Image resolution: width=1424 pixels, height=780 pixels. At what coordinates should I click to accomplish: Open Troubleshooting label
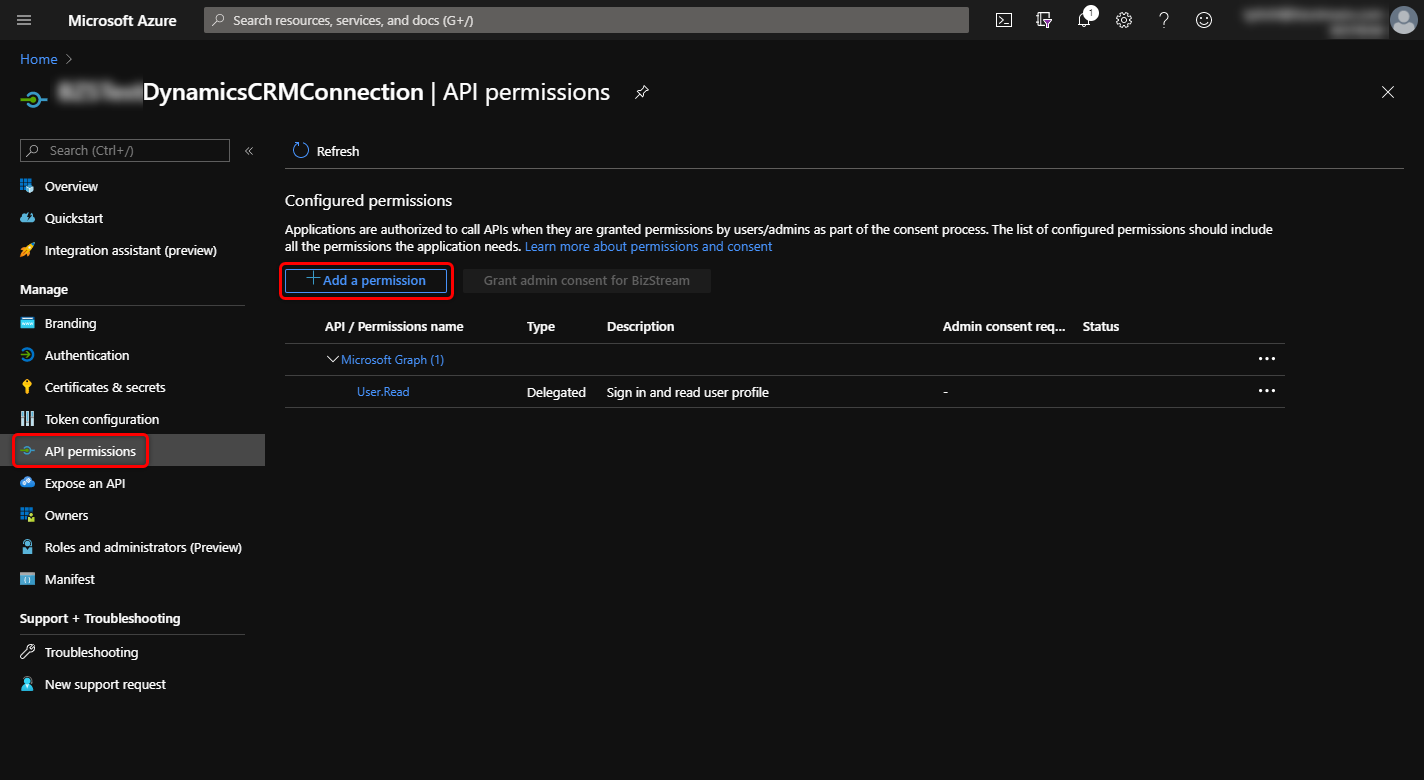92,652
